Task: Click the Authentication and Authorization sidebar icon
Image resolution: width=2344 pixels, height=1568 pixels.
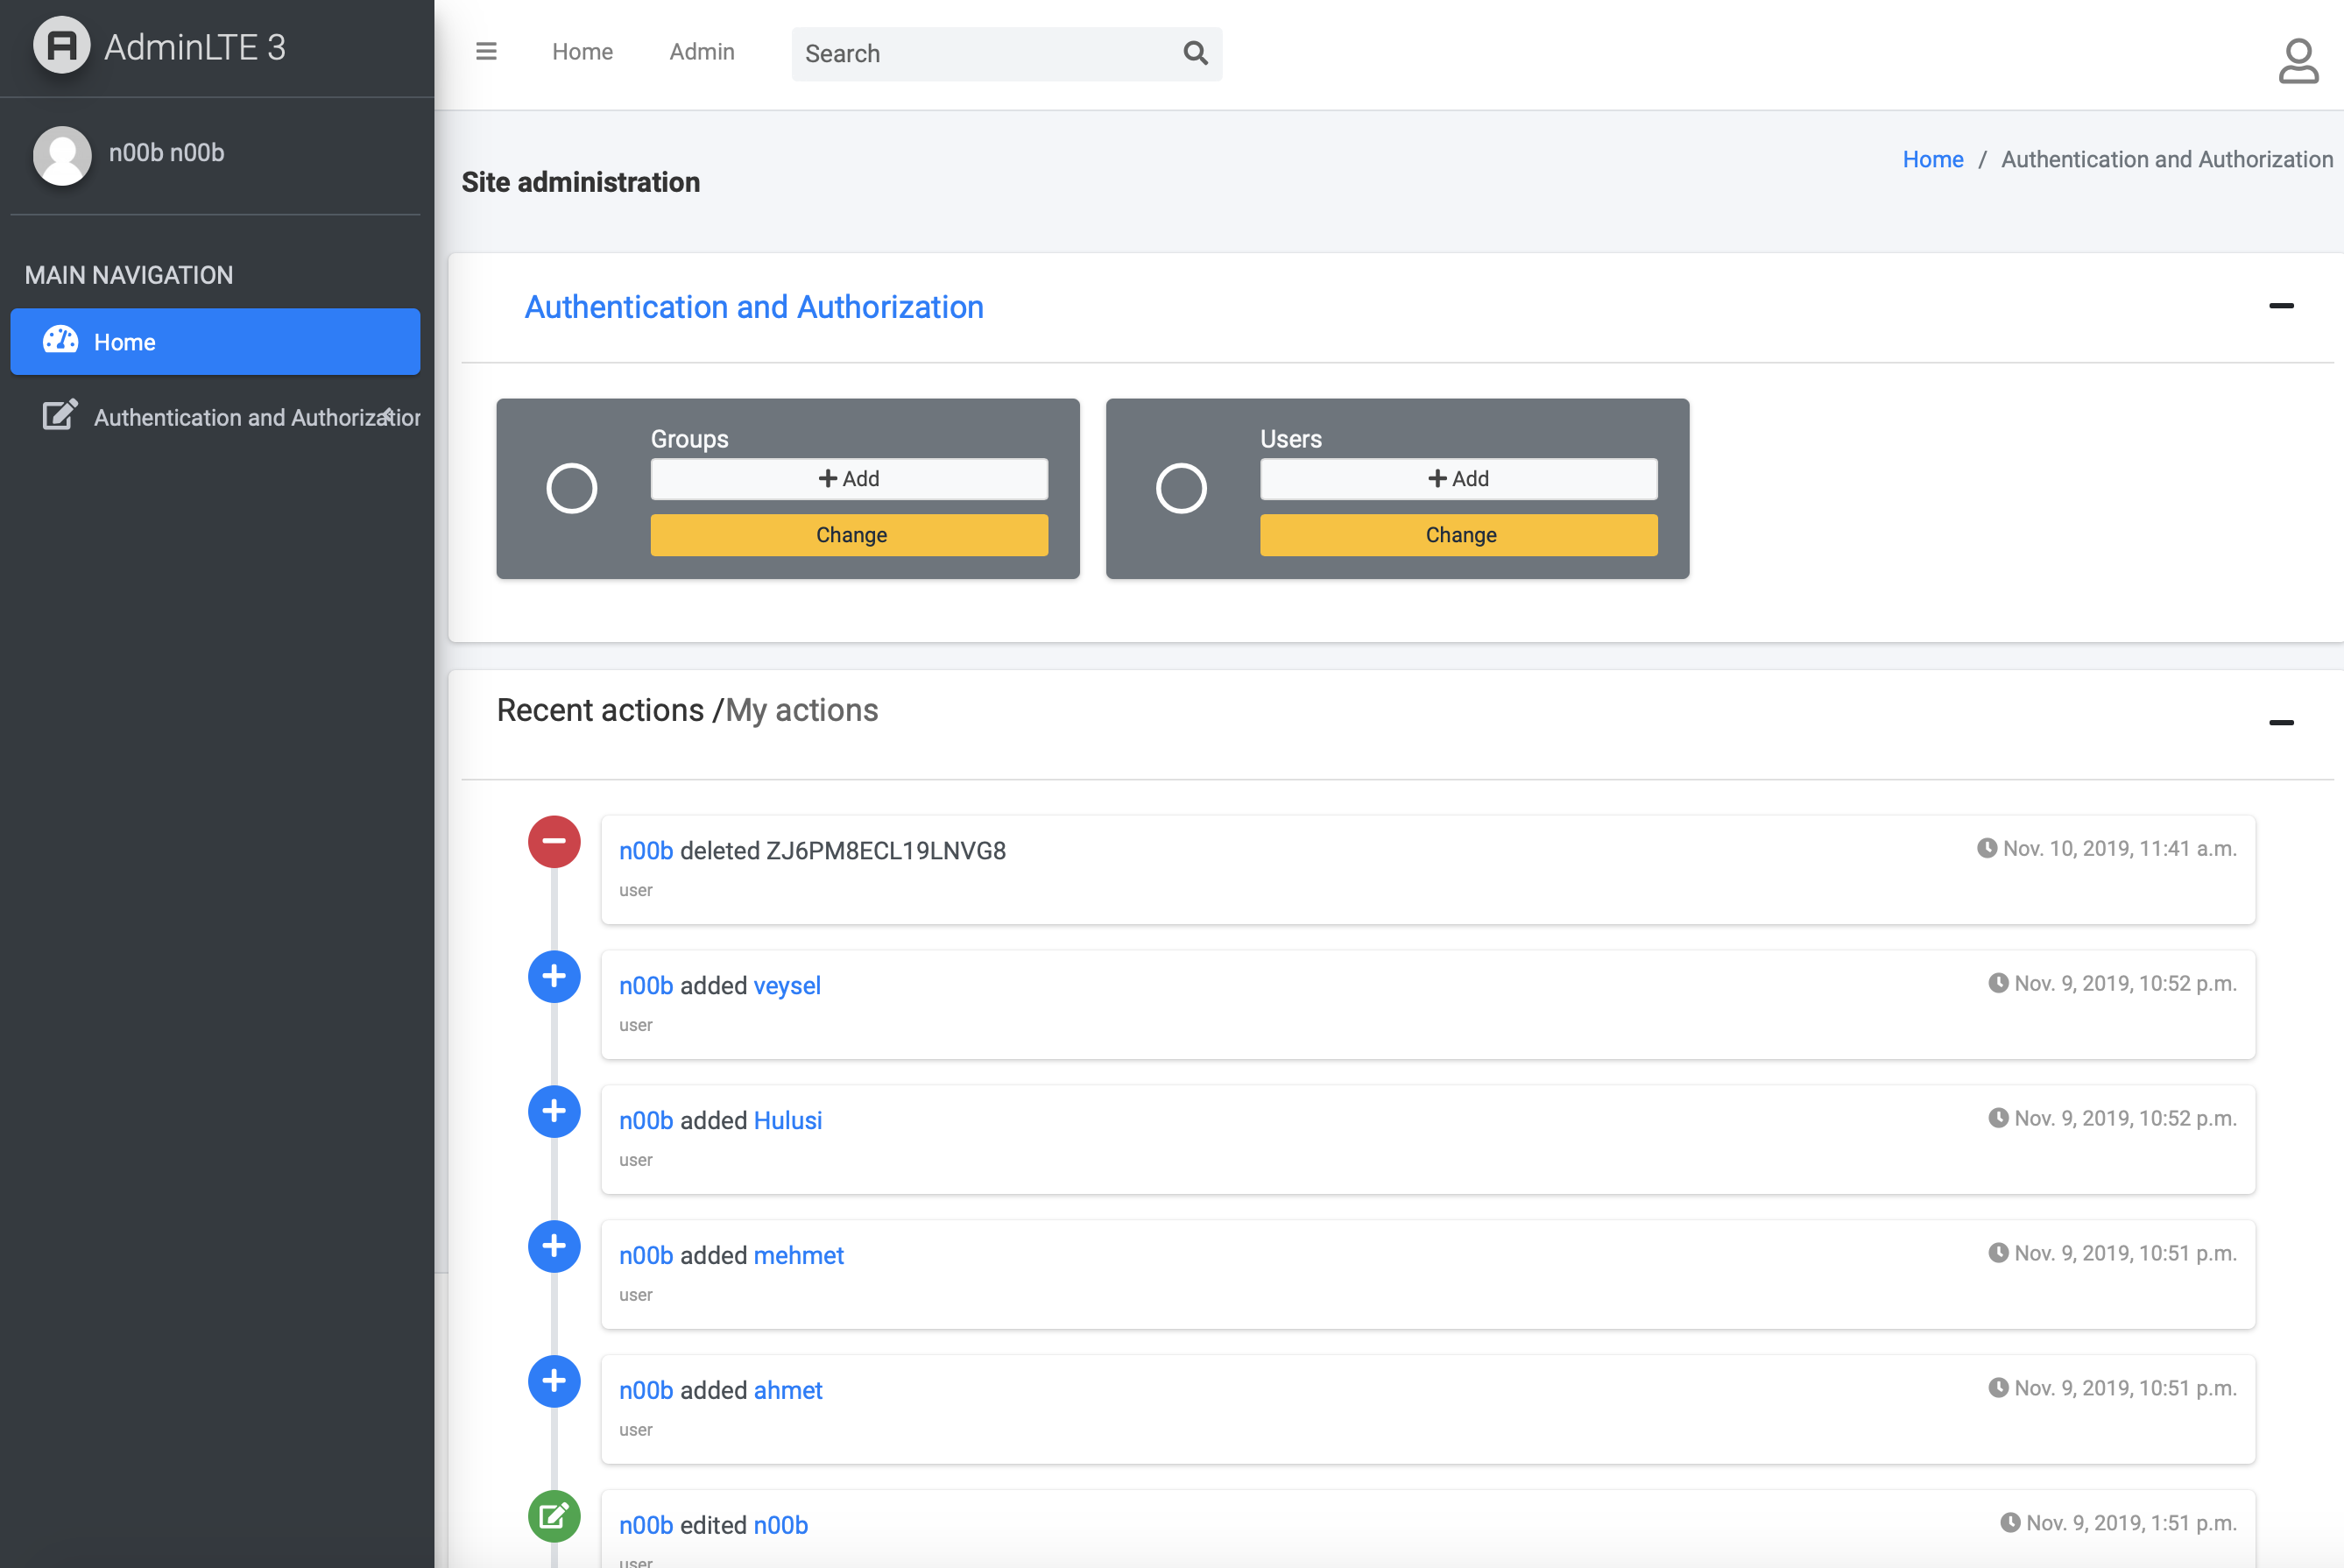Action: [x=58, y=414]
